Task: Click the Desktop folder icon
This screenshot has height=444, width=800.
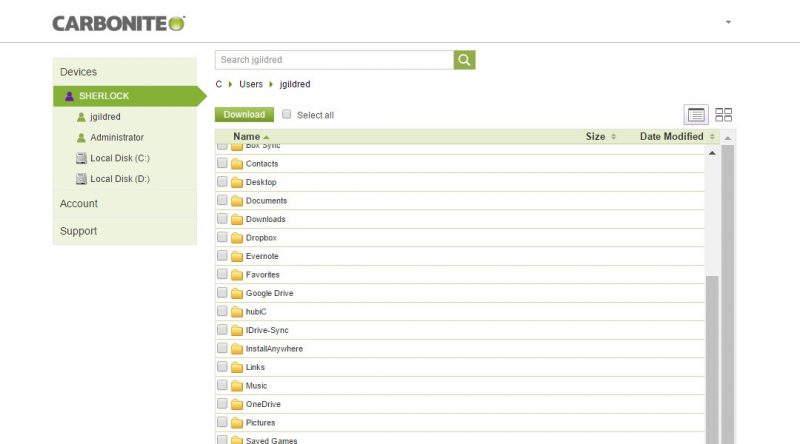Action: coord(237,182)
